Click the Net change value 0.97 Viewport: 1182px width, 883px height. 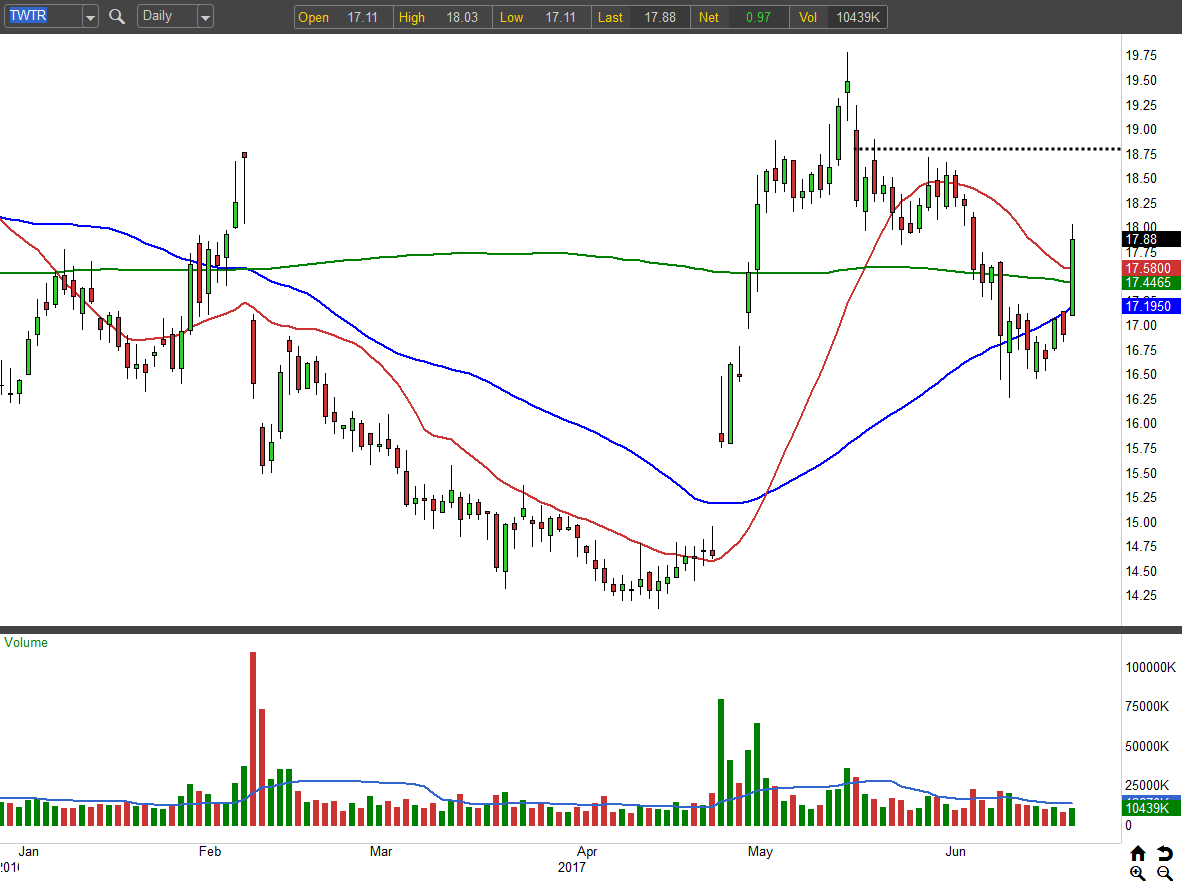(x=758, y=17)
